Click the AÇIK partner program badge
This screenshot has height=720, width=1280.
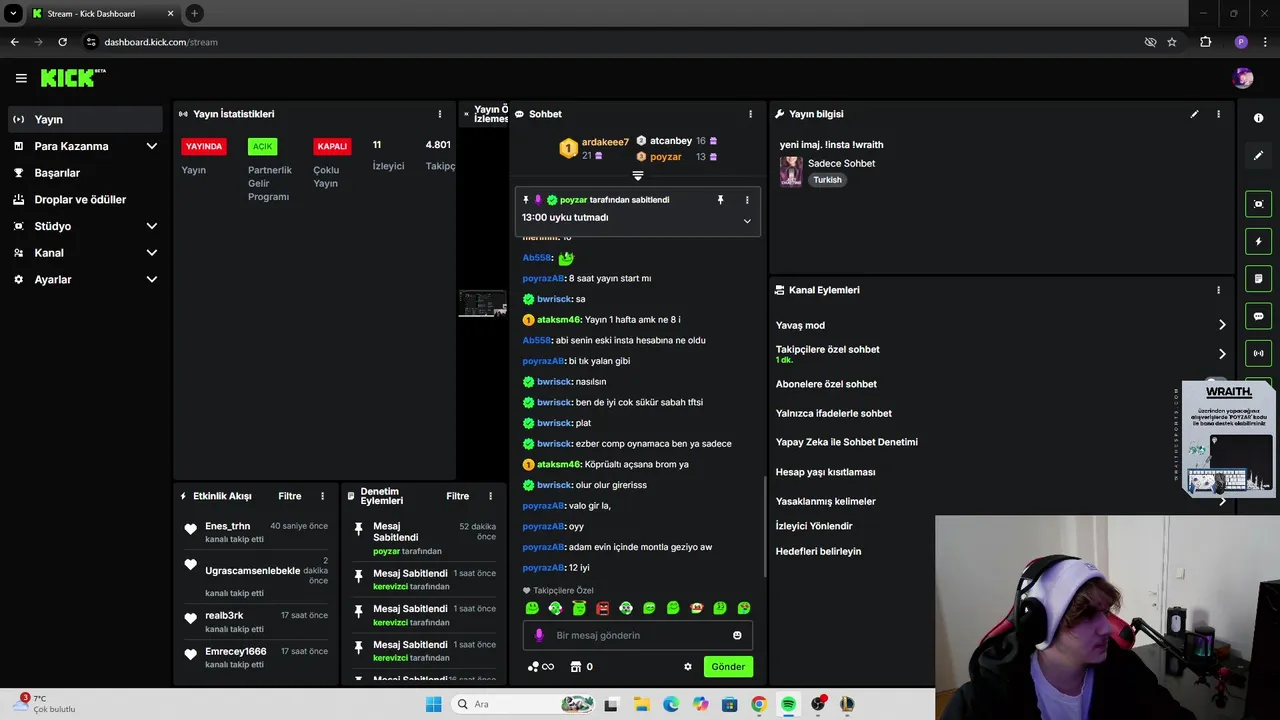[x=262, y=146]
